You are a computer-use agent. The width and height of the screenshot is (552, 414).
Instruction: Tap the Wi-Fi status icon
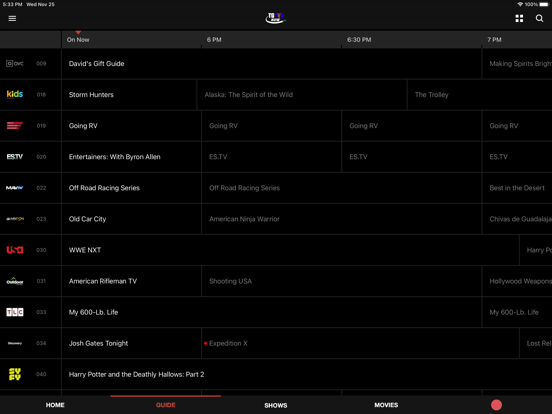click(520, 4)
